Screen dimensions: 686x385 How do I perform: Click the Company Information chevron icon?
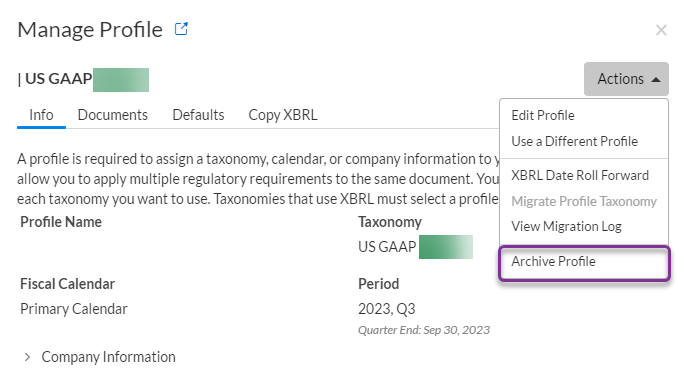[x=27, y=357]
